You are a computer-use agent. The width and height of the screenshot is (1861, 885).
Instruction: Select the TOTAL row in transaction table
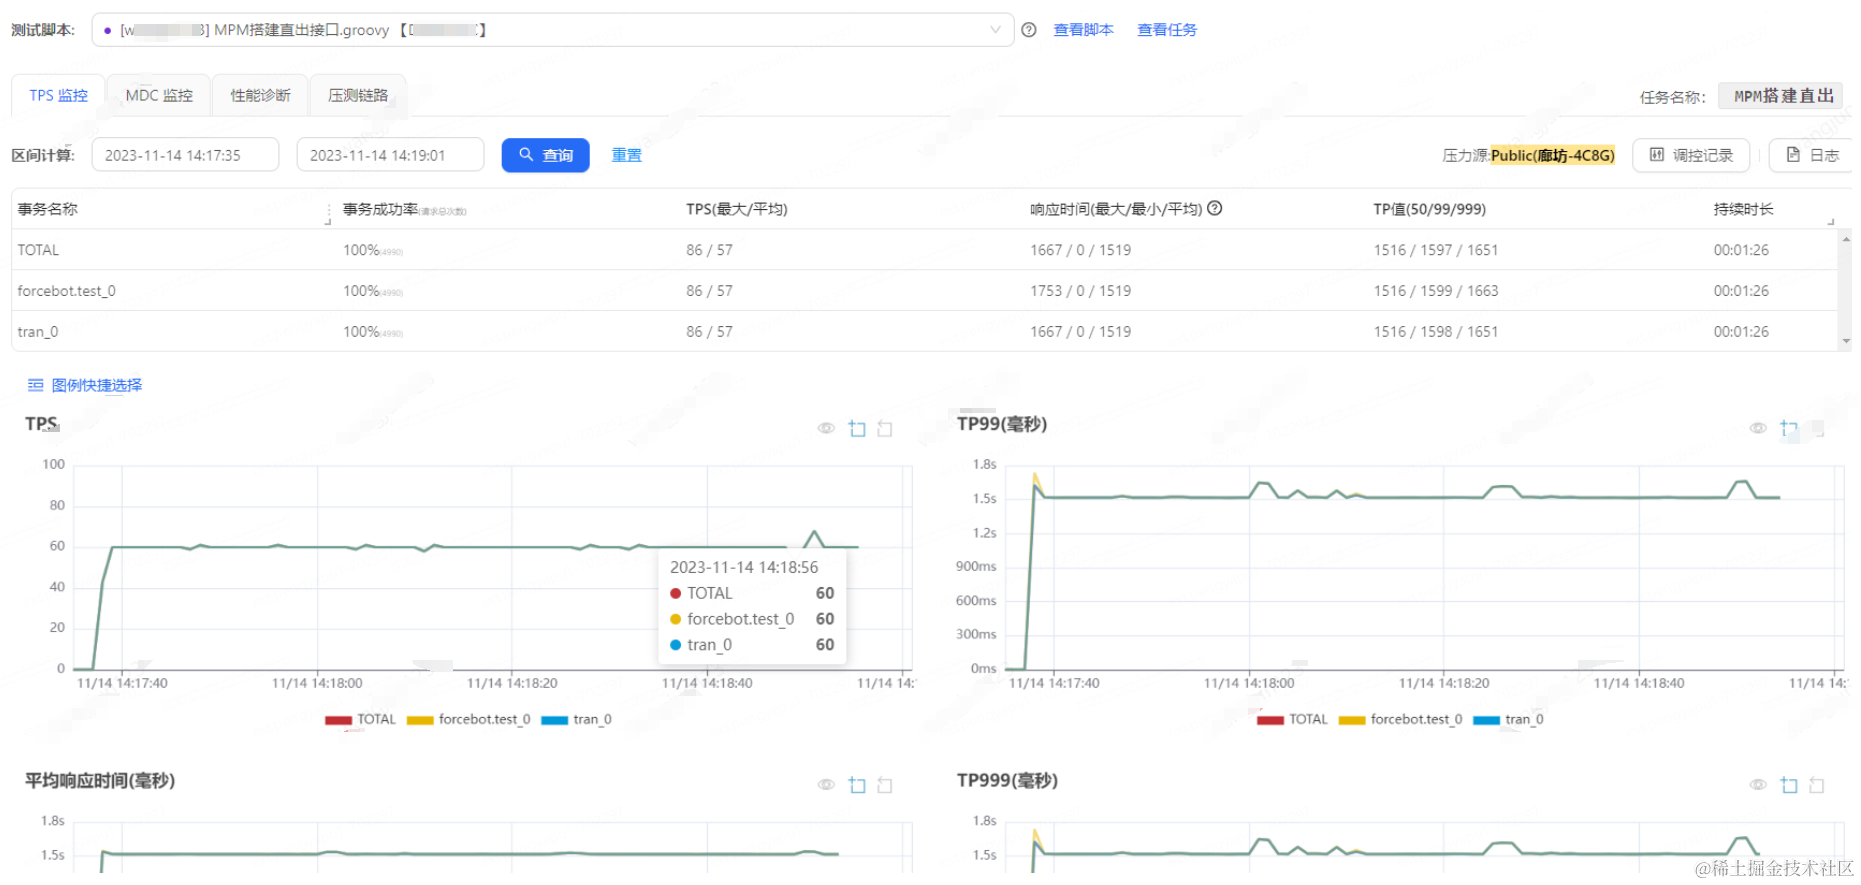click(x=924, y=250)
